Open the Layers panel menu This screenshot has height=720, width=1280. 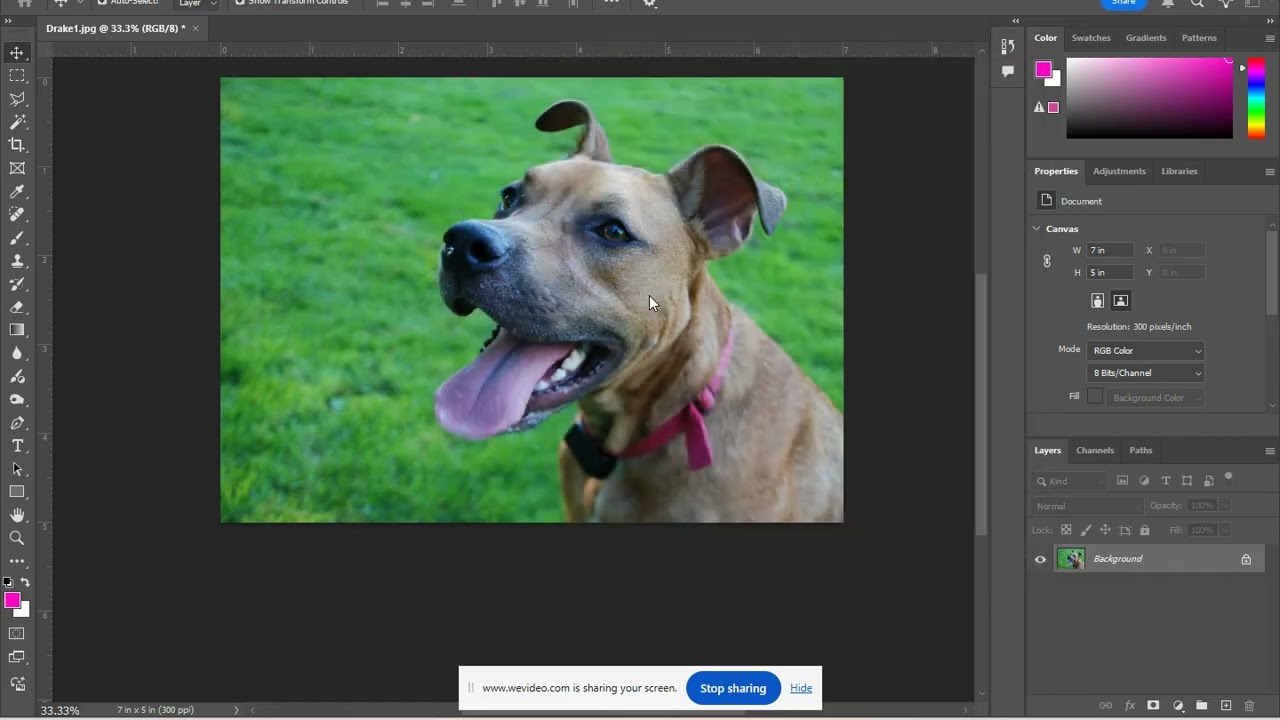(x=1270, y=450)
